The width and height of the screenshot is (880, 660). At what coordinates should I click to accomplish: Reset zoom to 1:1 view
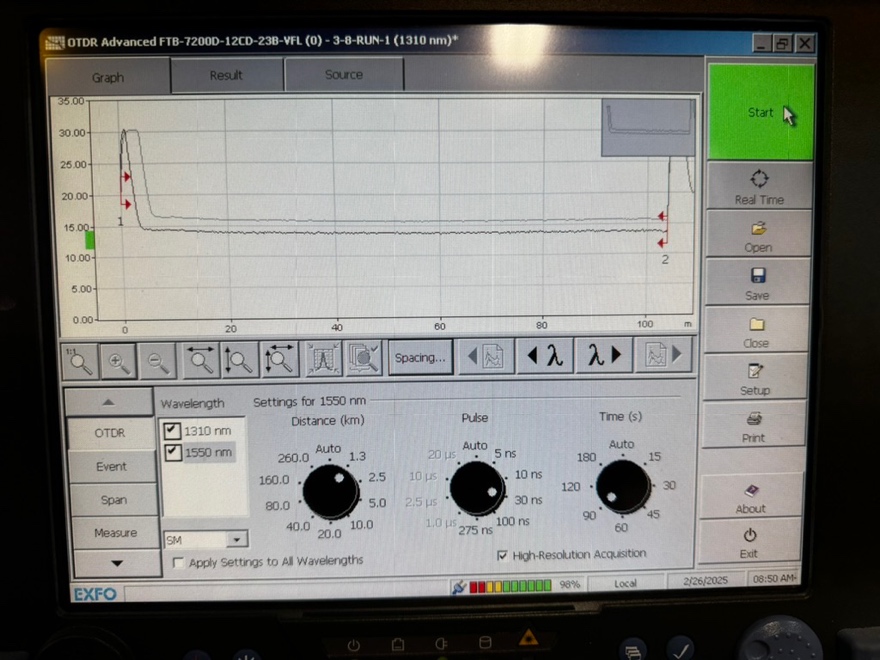pos(81,360)
